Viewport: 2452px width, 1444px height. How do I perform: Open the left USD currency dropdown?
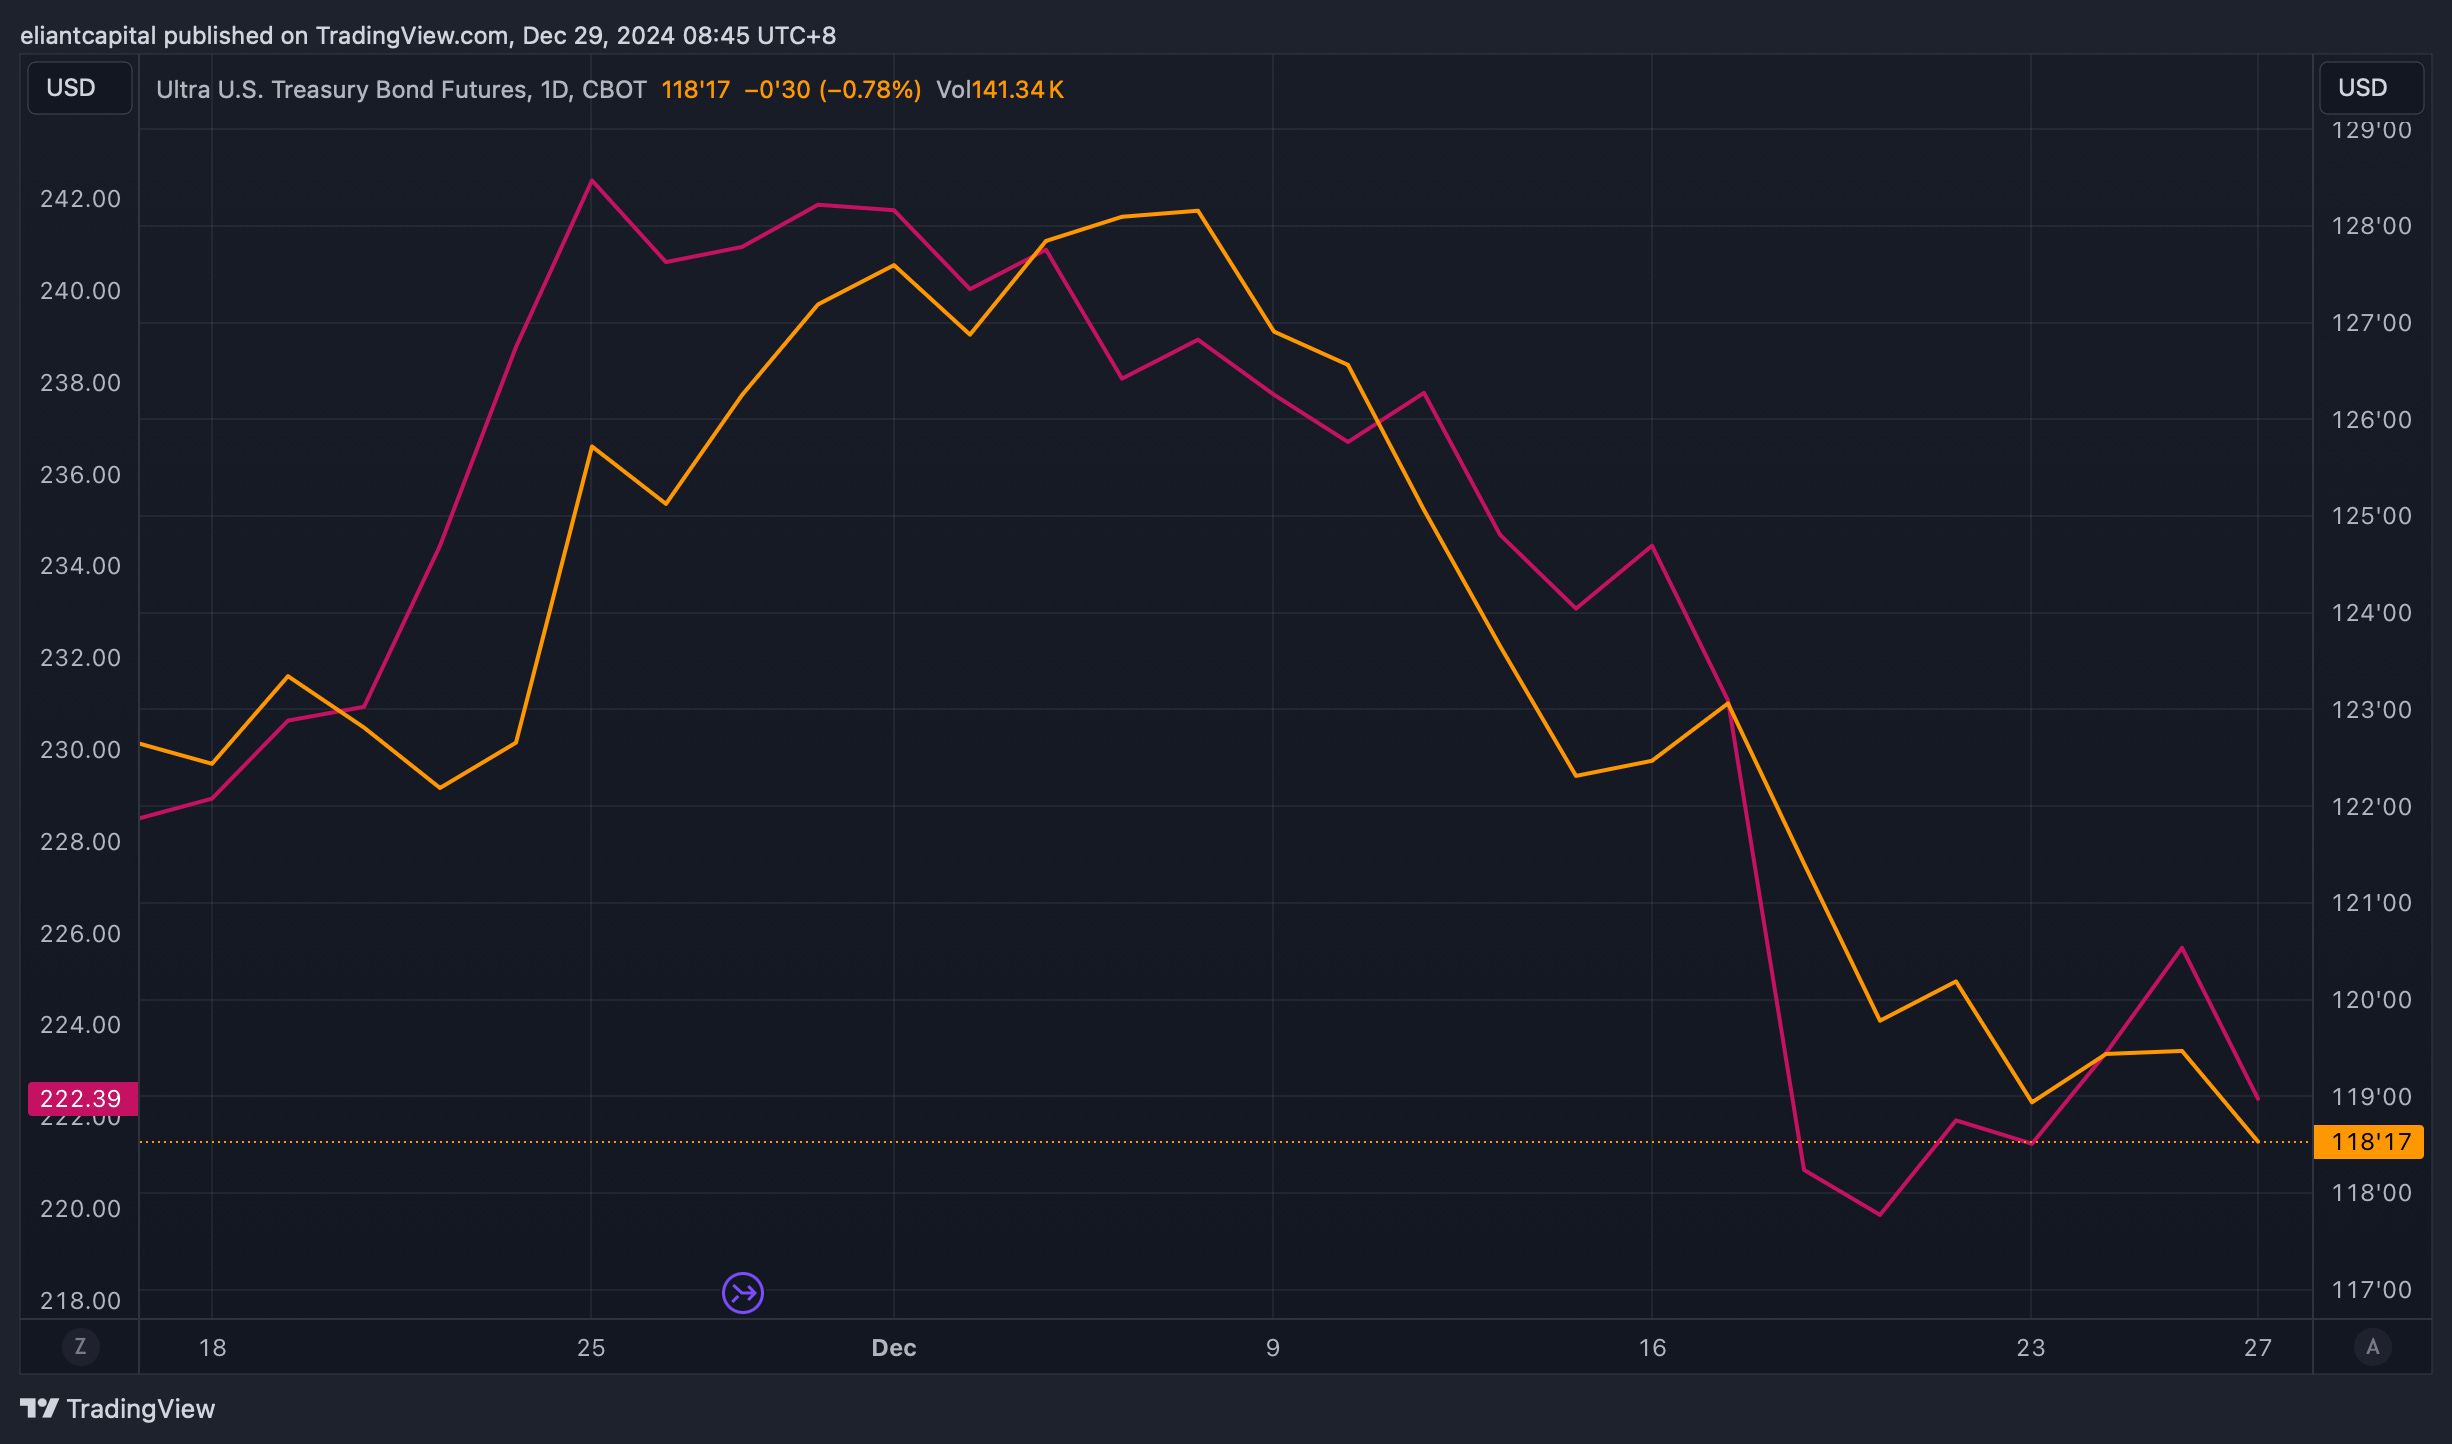79,88
